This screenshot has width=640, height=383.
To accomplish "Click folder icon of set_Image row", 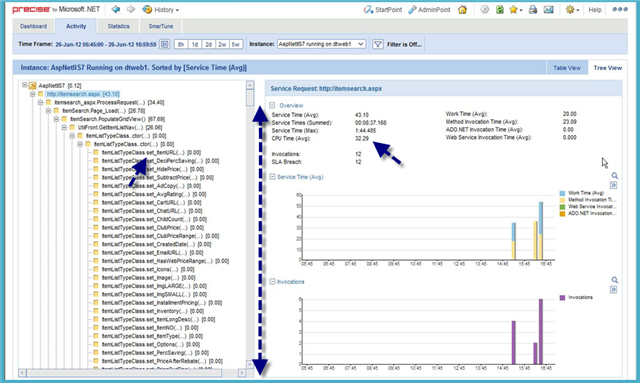I will pyautogui.click(x=96, y=277).
